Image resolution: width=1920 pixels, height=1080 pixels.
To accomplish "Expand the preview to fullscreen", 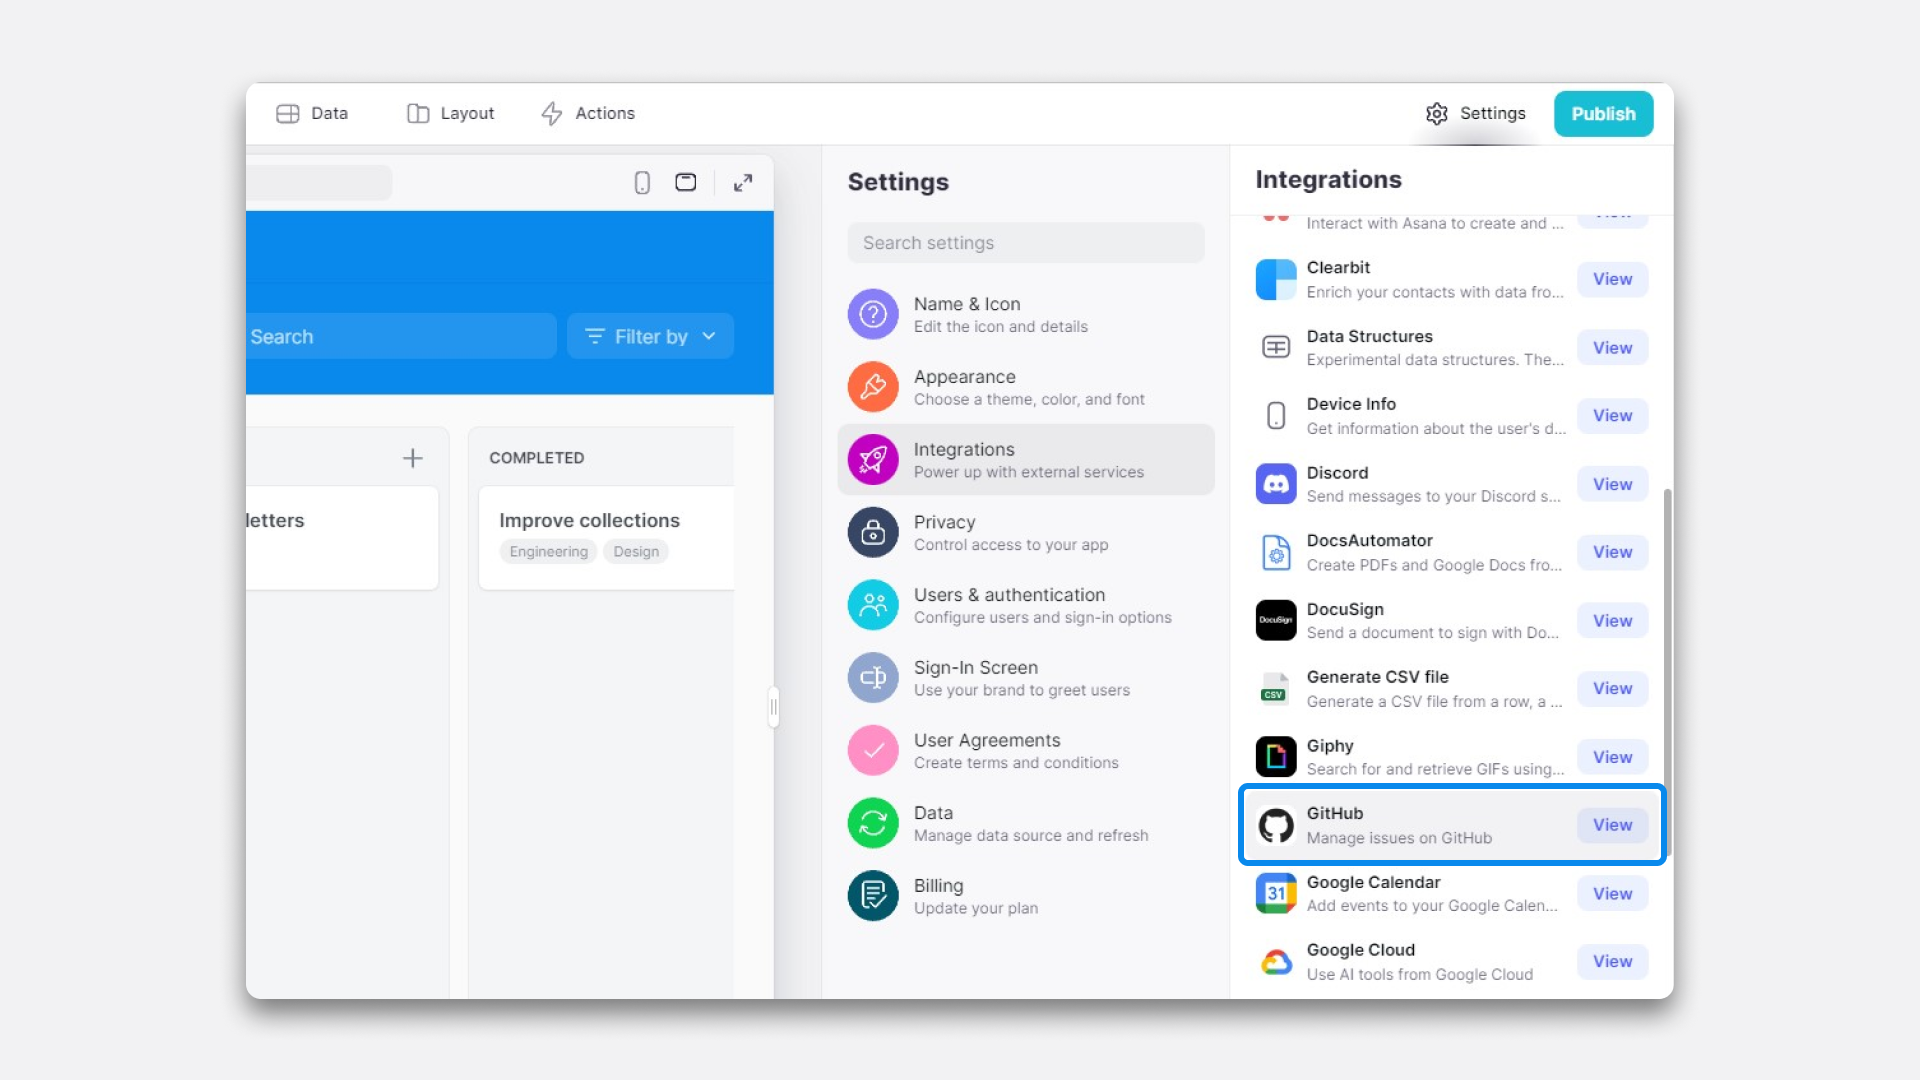I will [x=742, y=182].
